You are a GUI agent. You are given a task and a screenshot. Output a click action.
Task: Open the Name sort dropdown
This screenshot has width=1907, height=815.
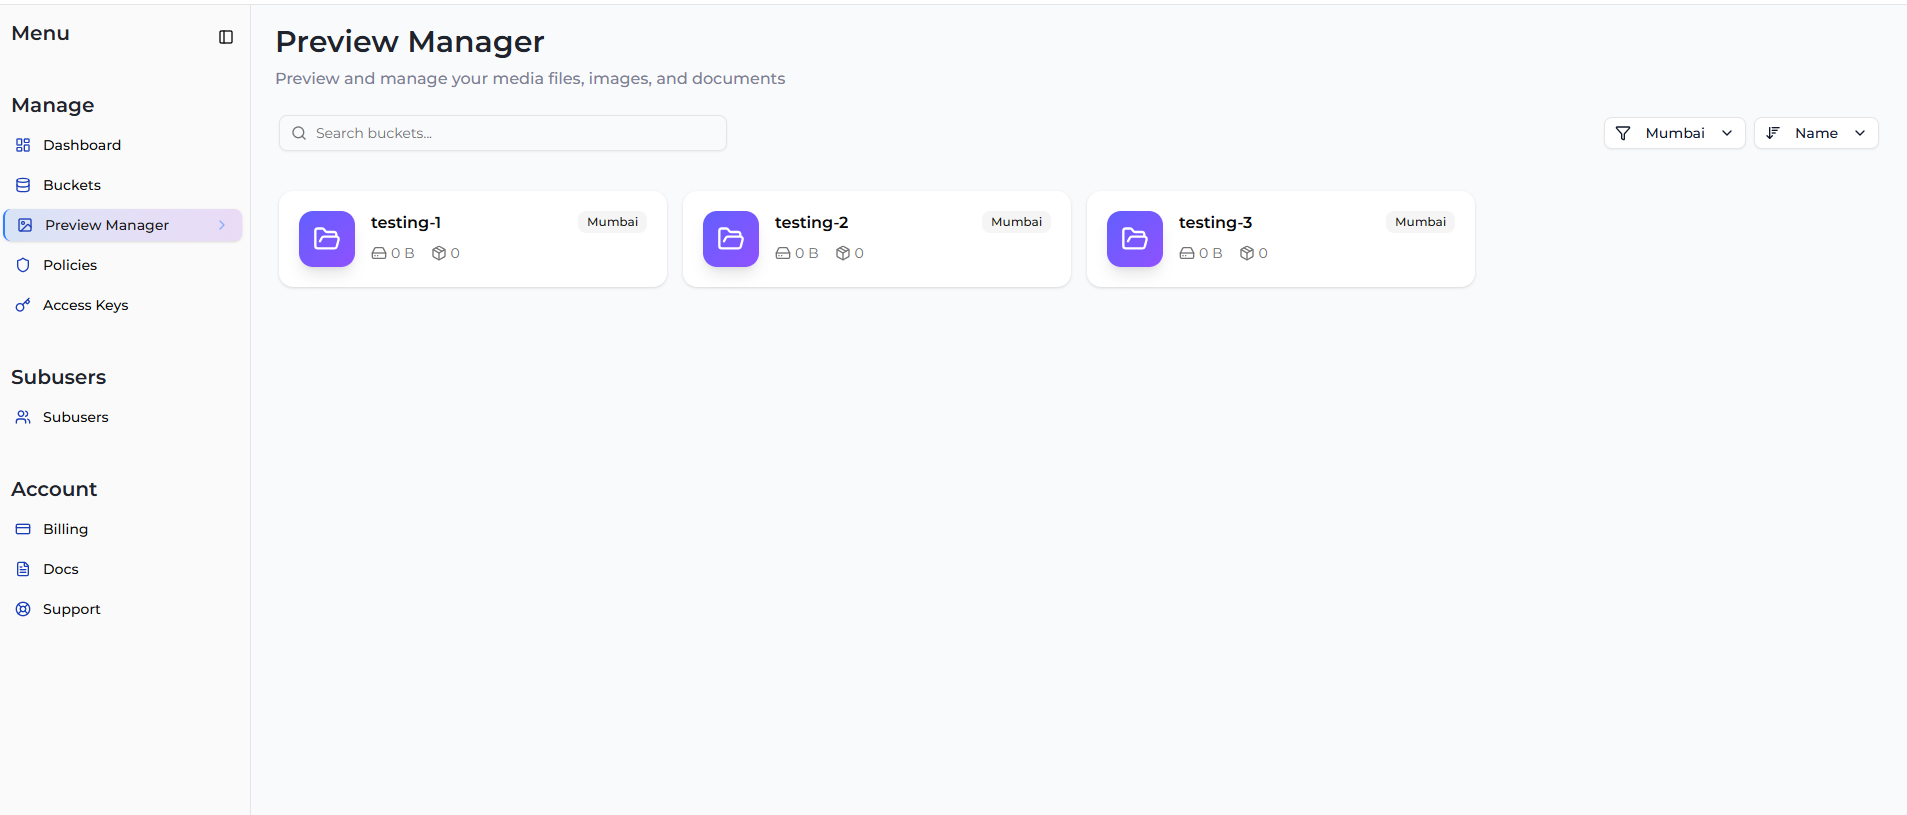(x=1816, y=133)
